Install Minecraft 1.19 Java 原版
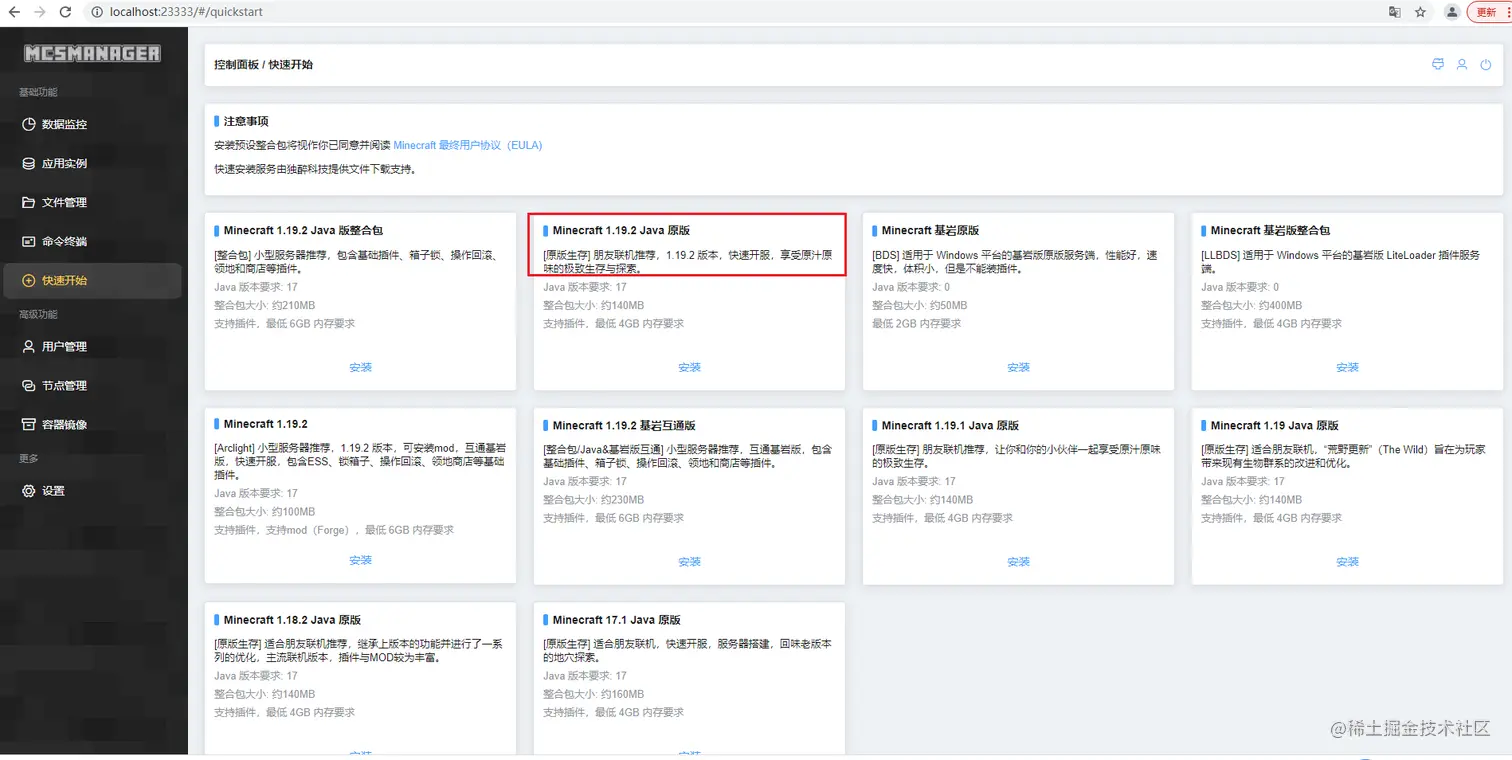The height and width of the screenshot is (760, 1512). 1347,562
